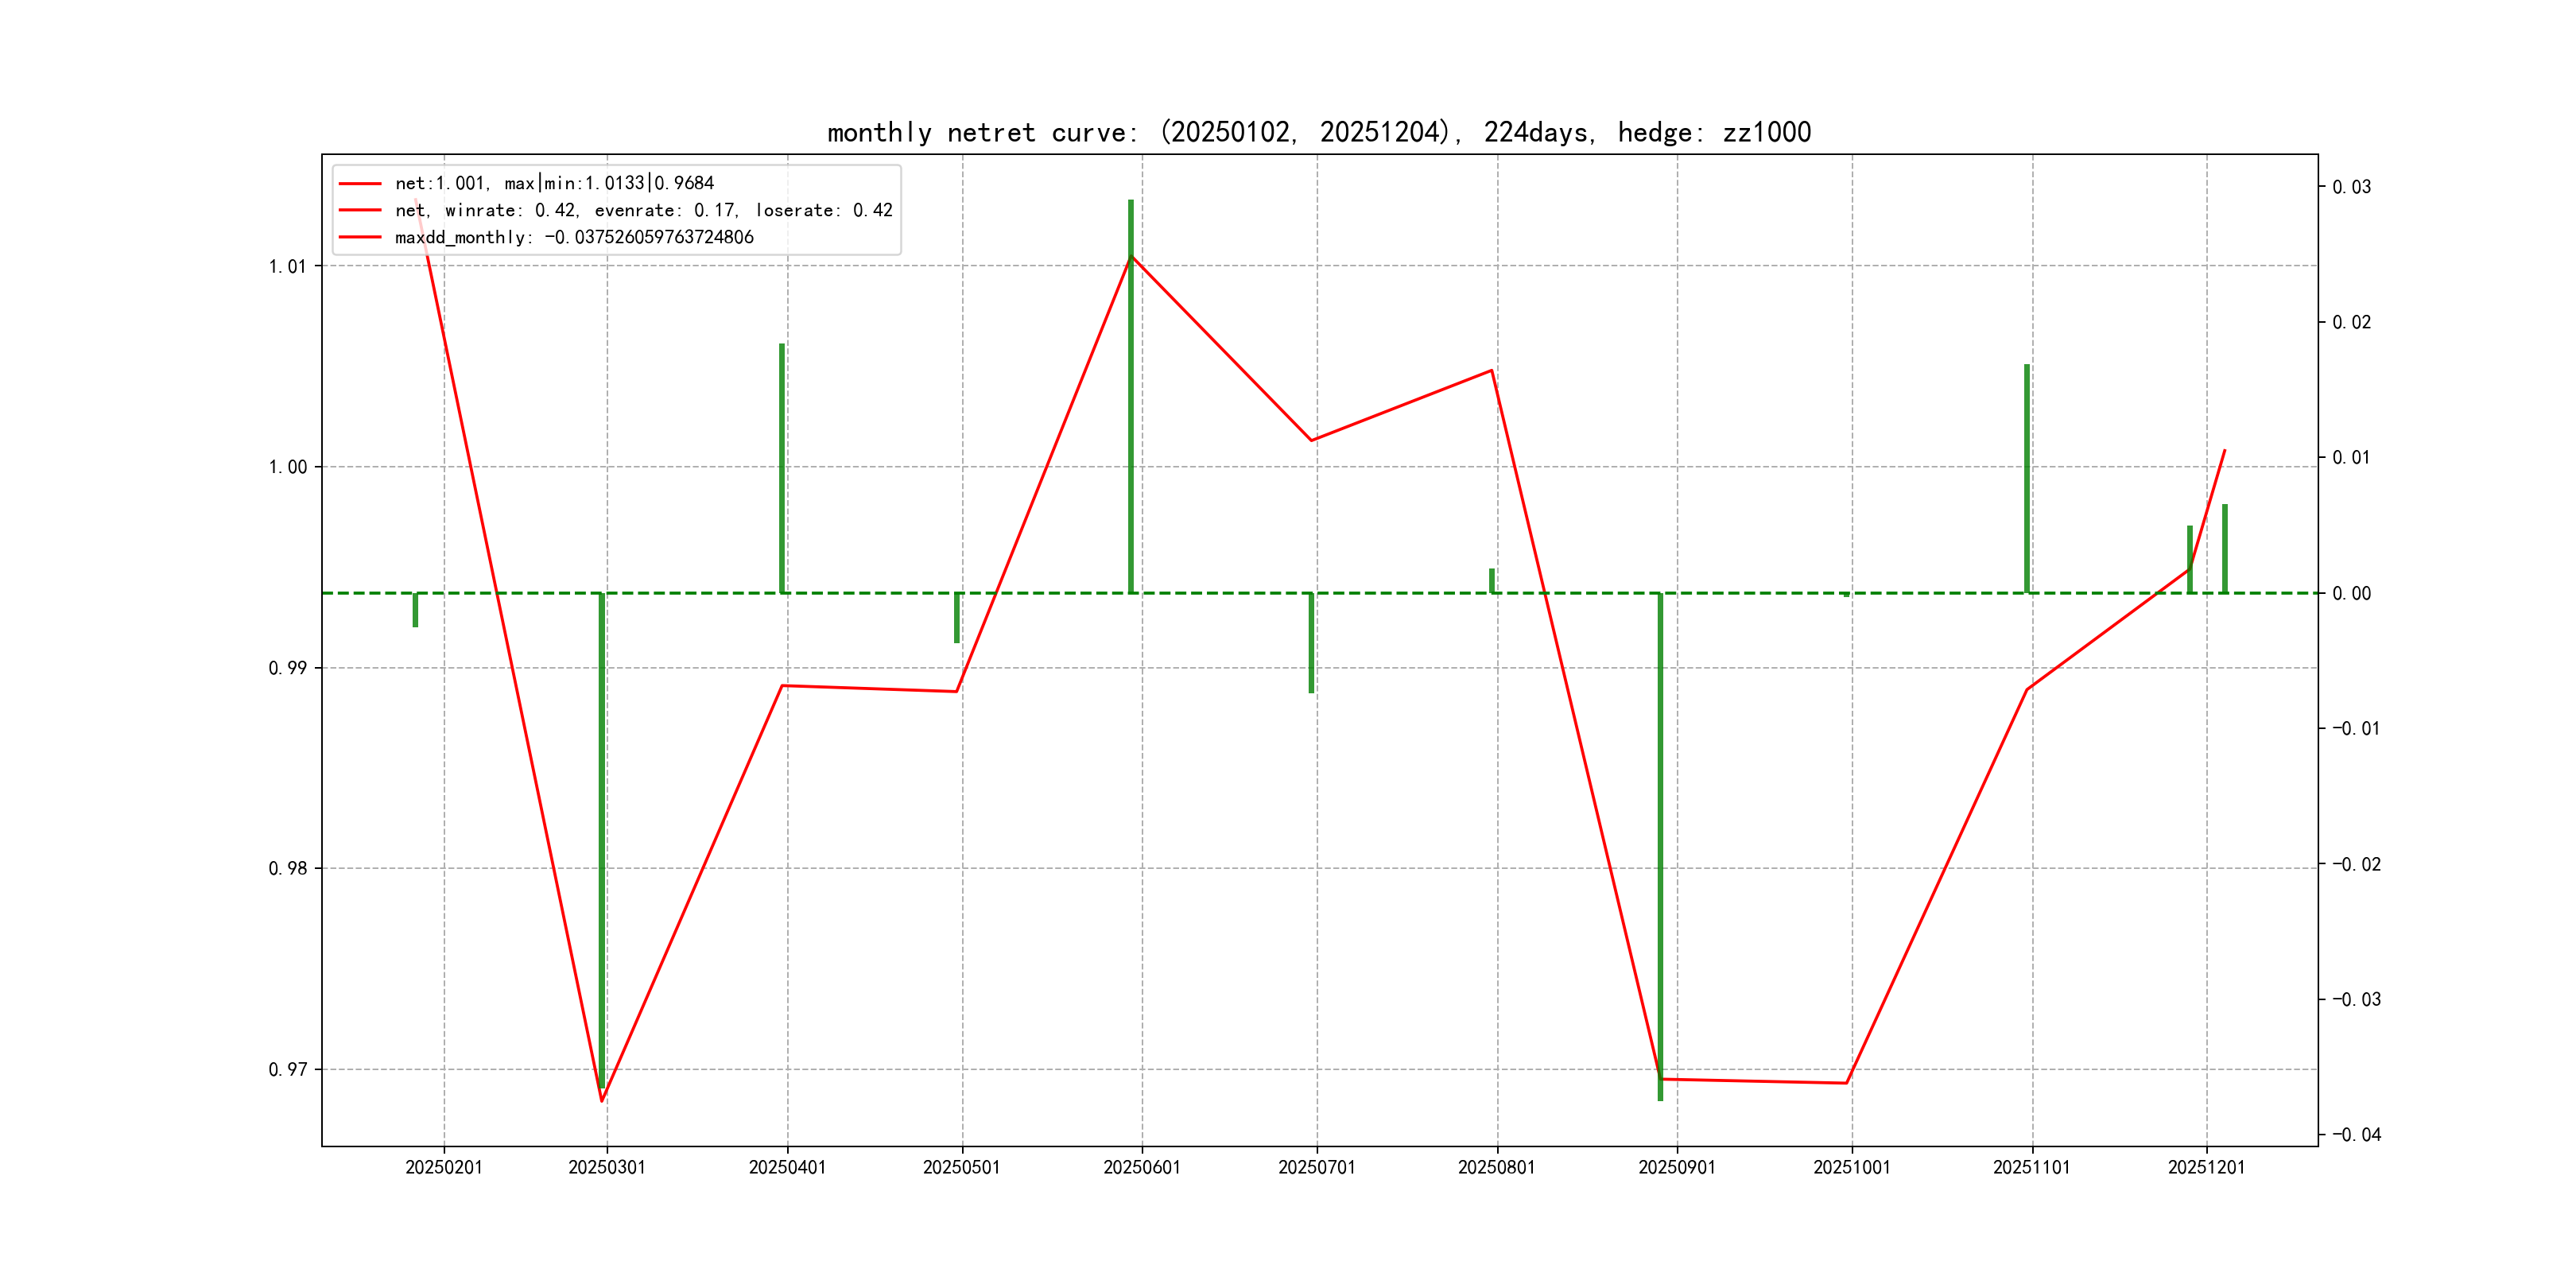Click the 20250601 x-axis label

click(x=1142, y=1168)
